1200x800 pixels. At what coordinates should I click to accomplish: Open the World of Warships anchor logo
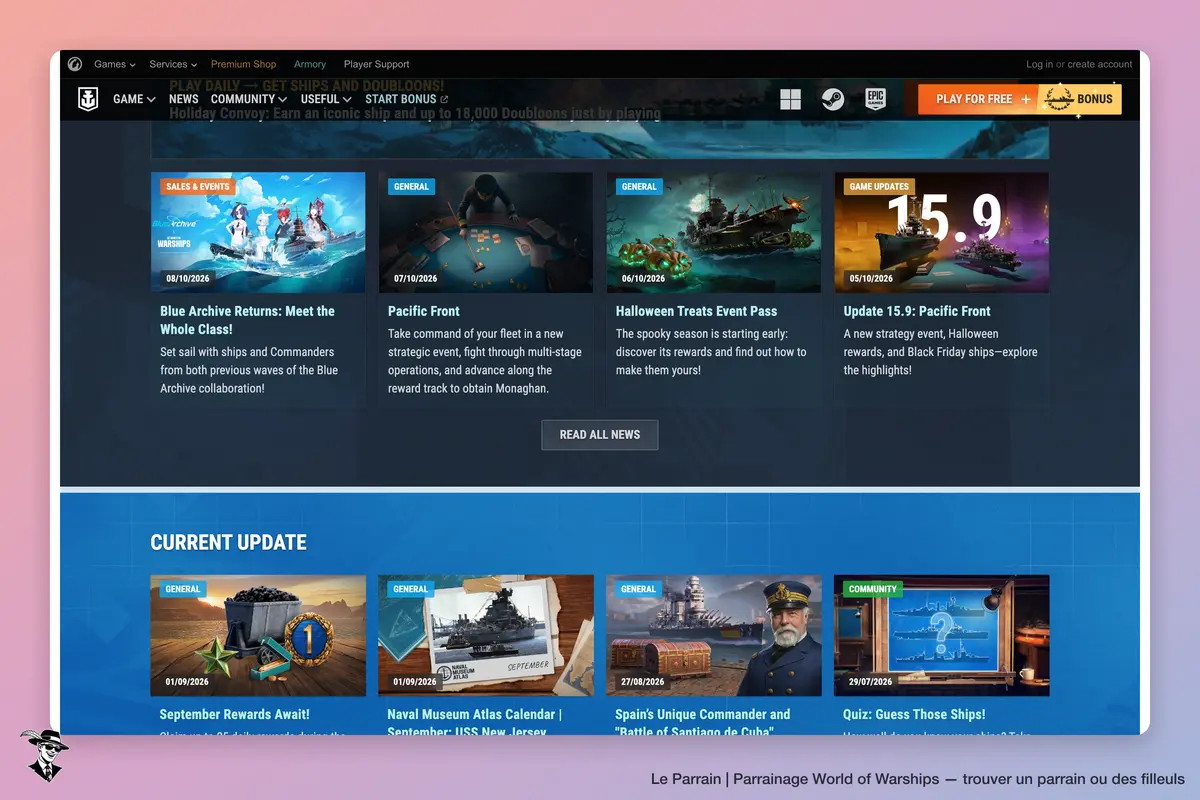click(x=88, y=99)
